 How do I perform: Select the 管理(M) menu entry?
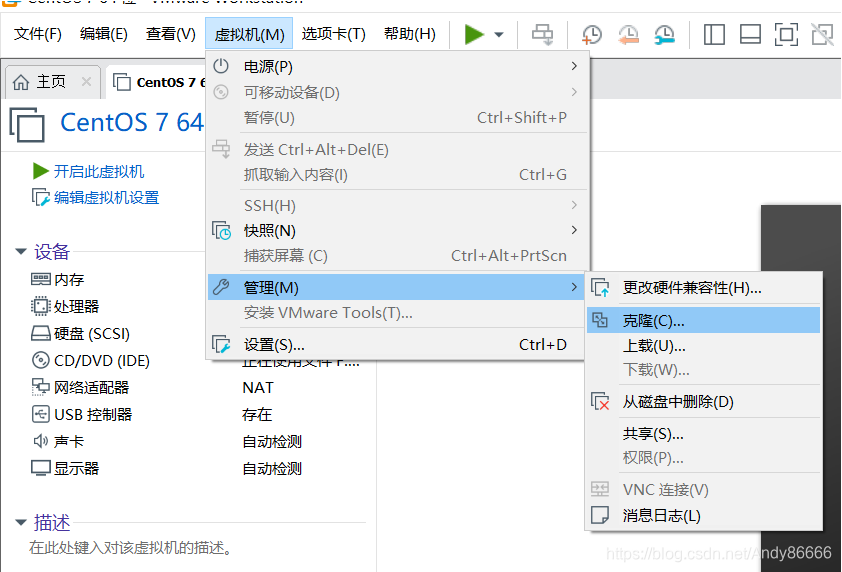click(396, 287)
